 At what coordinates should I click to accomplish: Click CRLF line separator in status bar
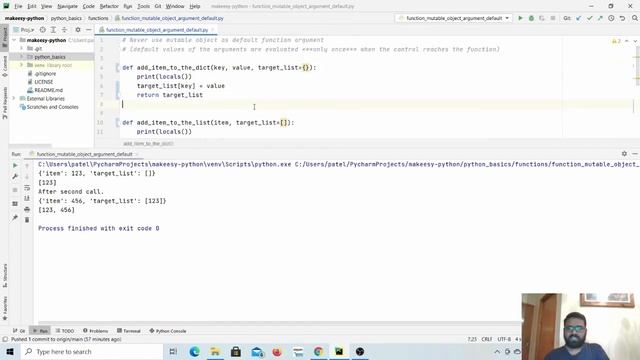coord(487,339)
